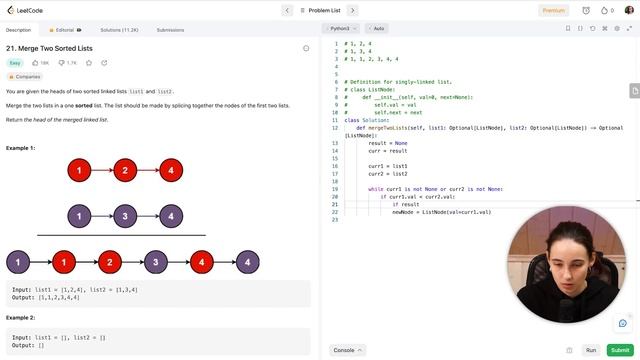Click the 'class Solution:' code line
The width and height of the screenshot is (640, 360).
(367, 120)
